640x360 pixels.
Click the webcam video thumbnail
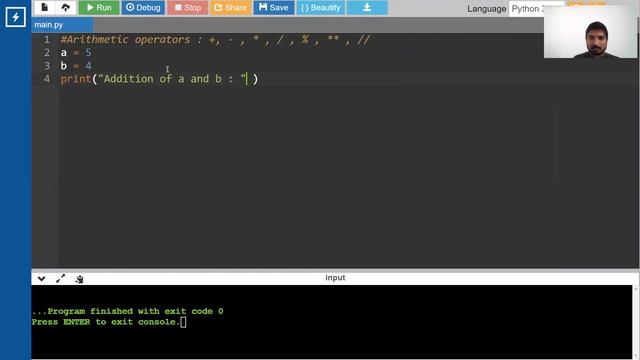(x=590, y=32)
